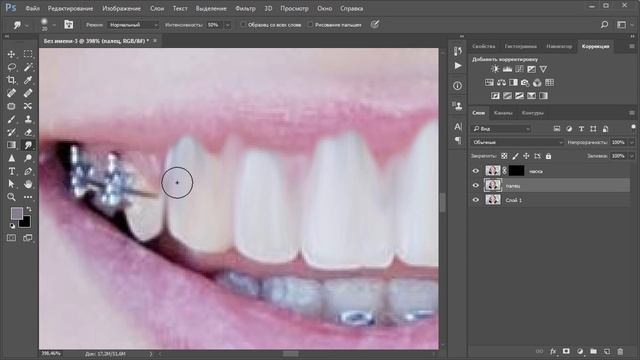This screenshot has width=640, height=360.
Task: Expand status bar info arrow
Action: [151, 354]
